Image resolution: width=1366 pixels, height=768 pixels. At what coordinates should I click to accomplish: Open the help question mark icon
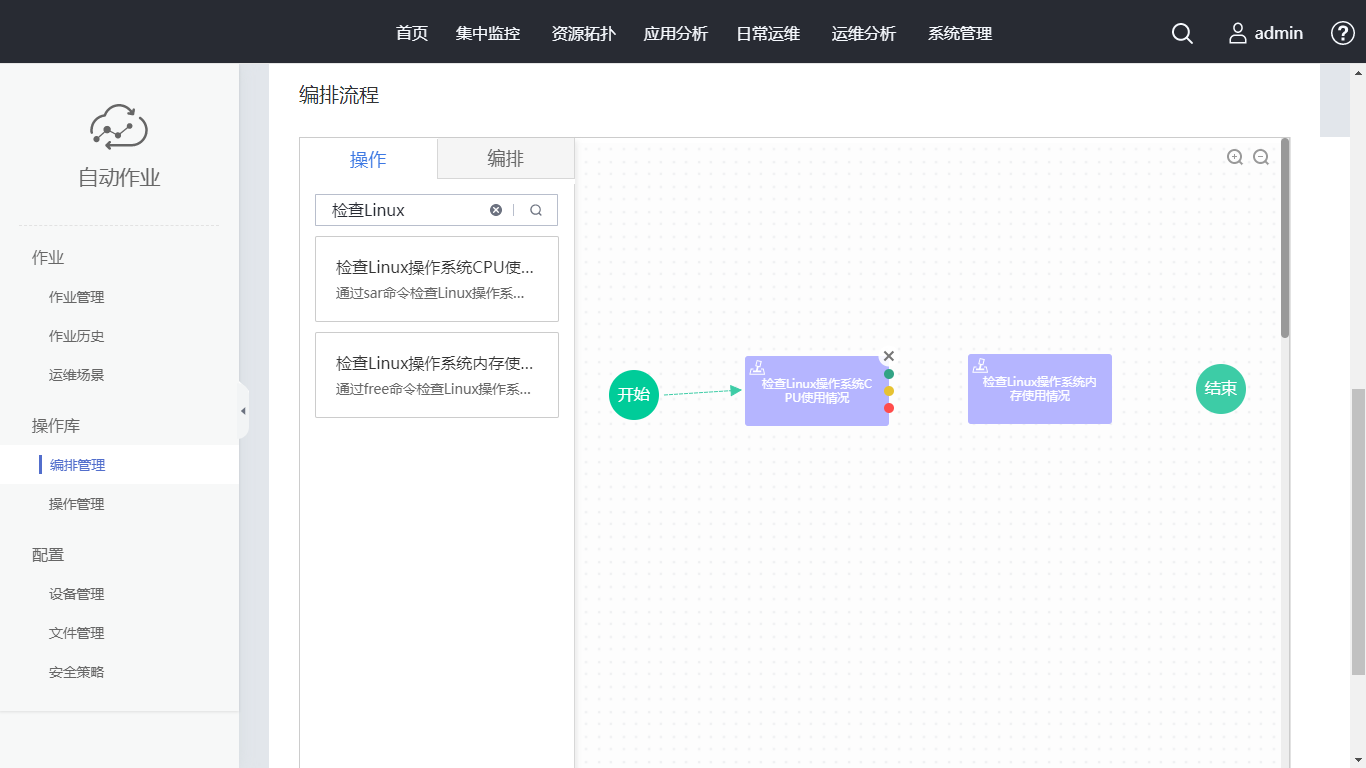click(x=1342, y=33)
